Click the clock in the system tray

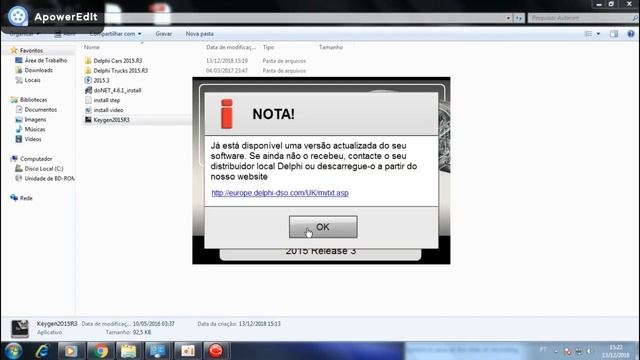[x=616, y=351]
